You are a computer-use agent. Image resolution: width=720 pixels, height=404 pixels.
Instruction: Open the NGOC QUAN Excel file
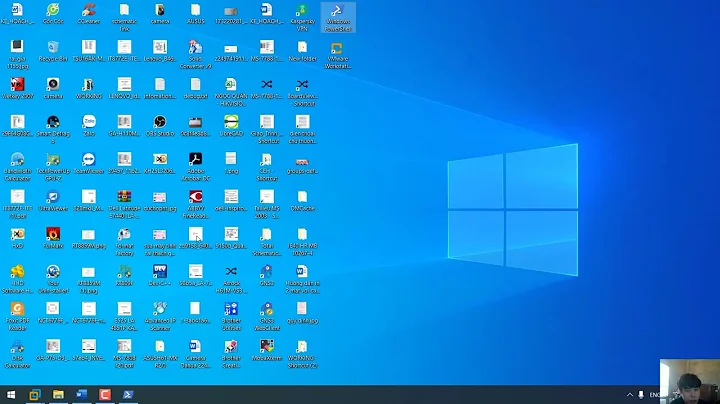231,92
